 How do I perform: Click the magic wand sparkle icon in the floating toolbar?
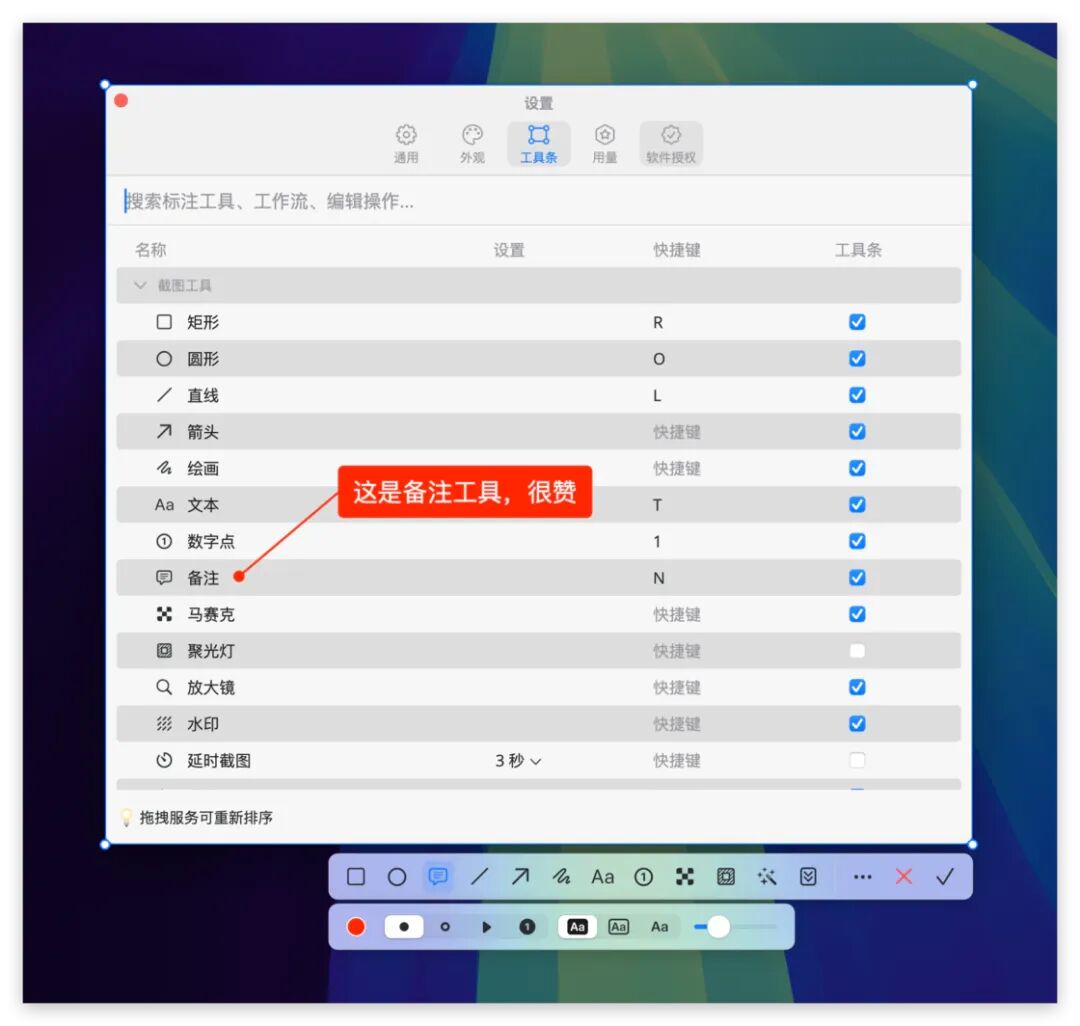tap(767, 877)
